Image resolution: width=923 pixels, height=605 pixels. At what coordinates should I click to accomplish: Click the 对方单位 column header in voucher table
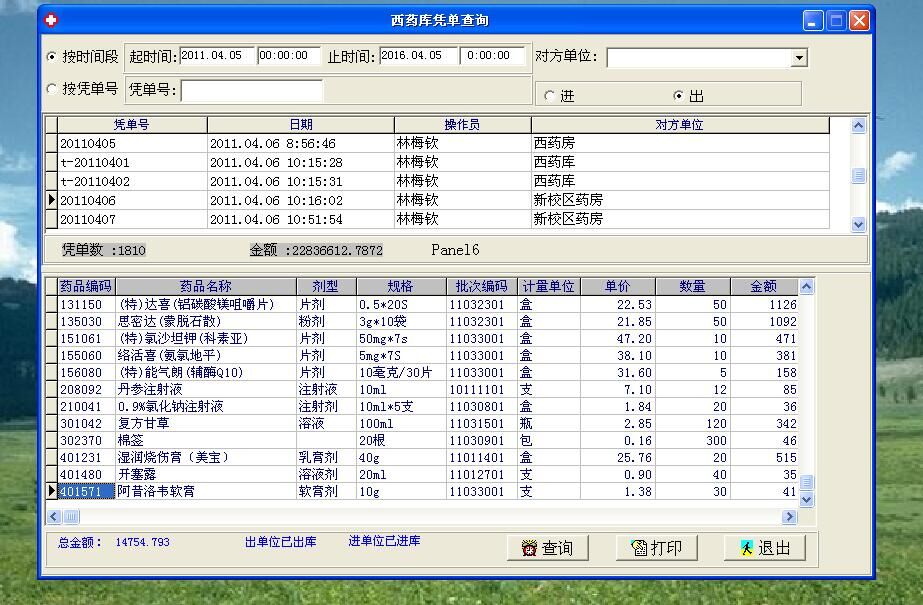point(680,125)
